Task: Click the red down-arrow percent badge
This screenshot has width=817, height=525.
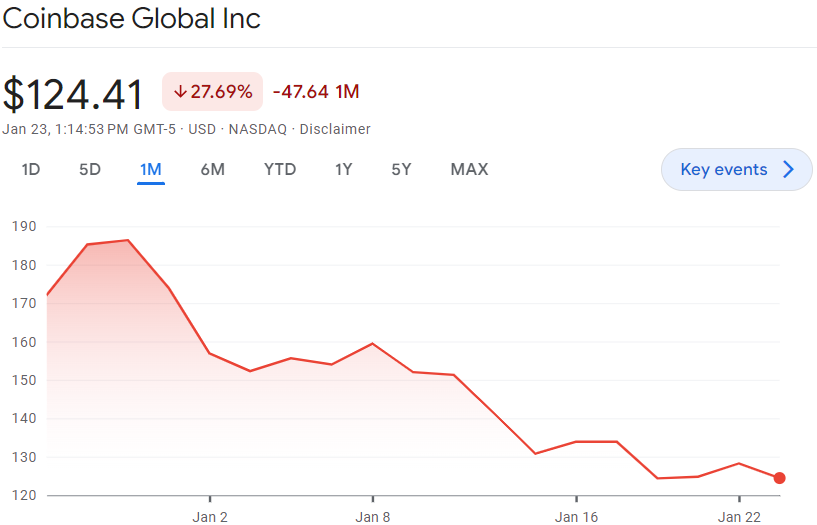Action: pyautogui.click(x=212, y=92)
